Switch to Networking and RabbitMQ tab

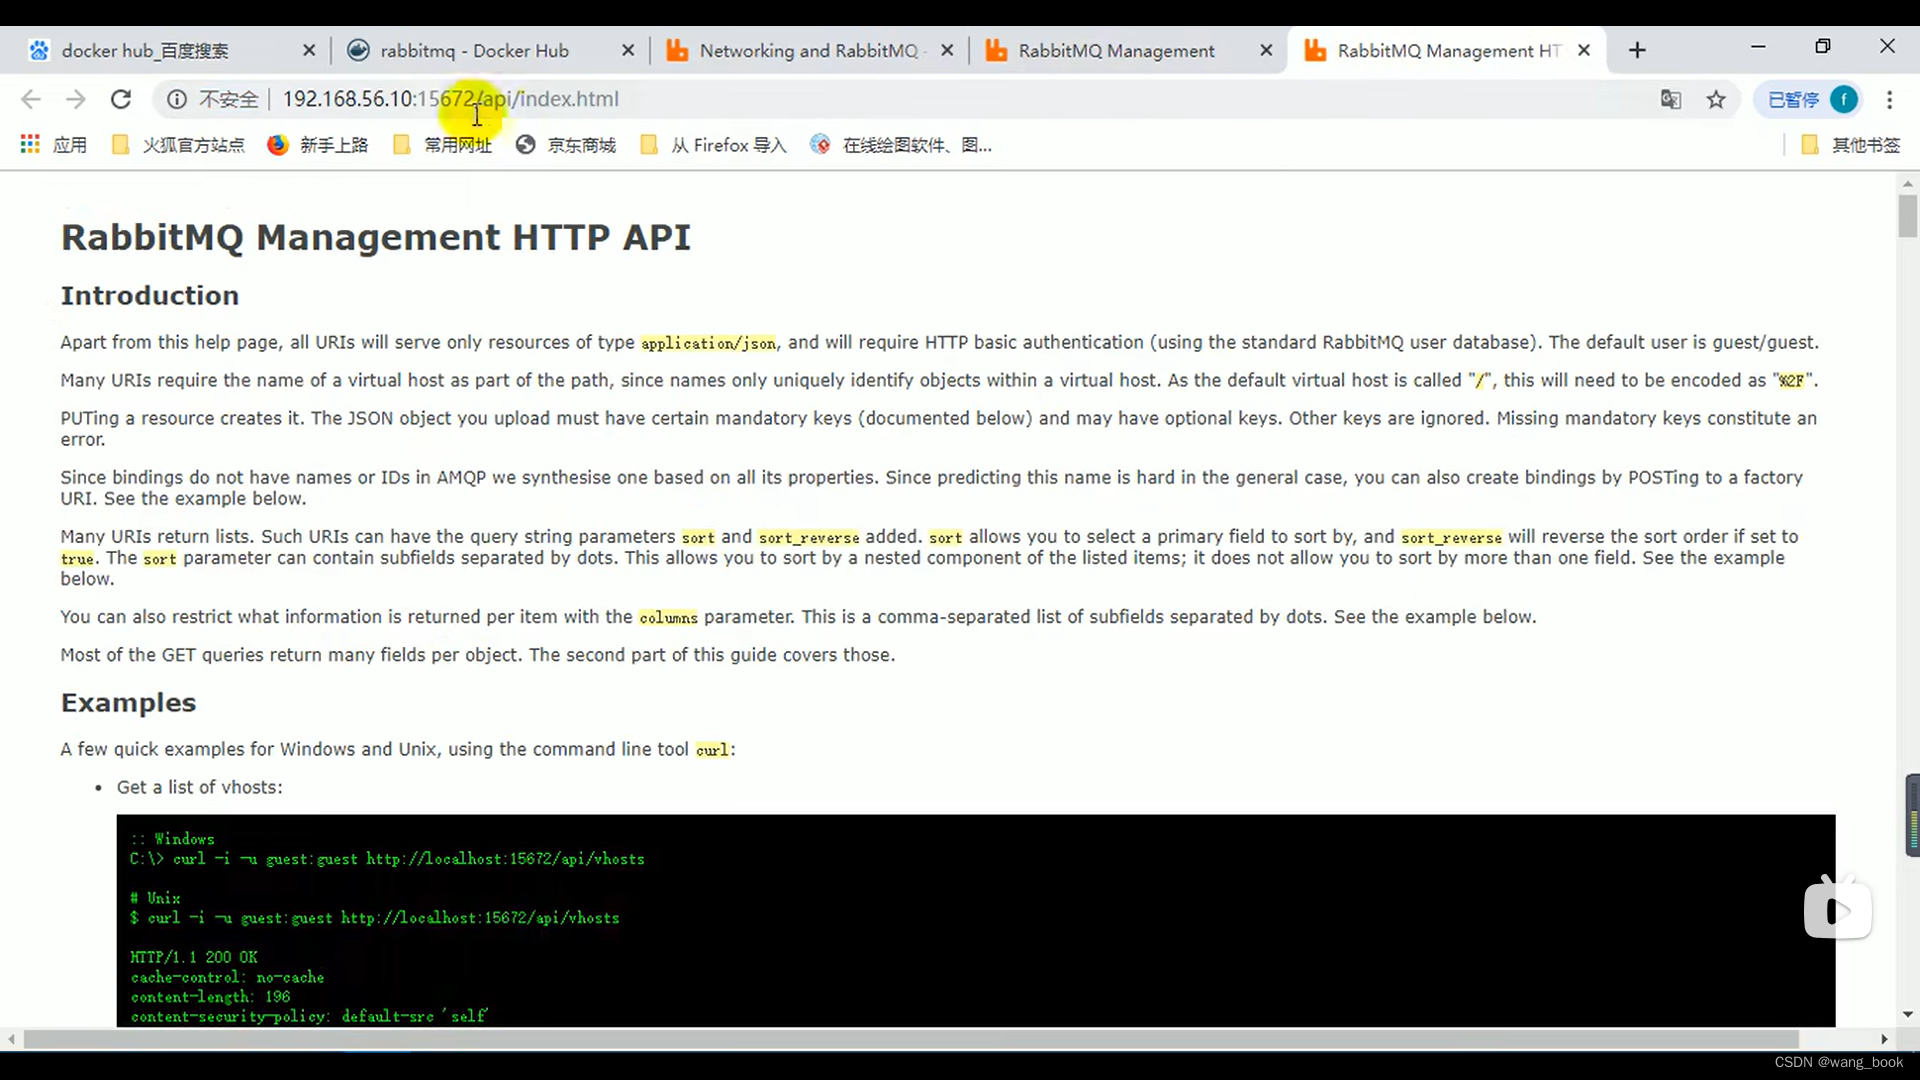pyautogui.click(x=810, y=50)
